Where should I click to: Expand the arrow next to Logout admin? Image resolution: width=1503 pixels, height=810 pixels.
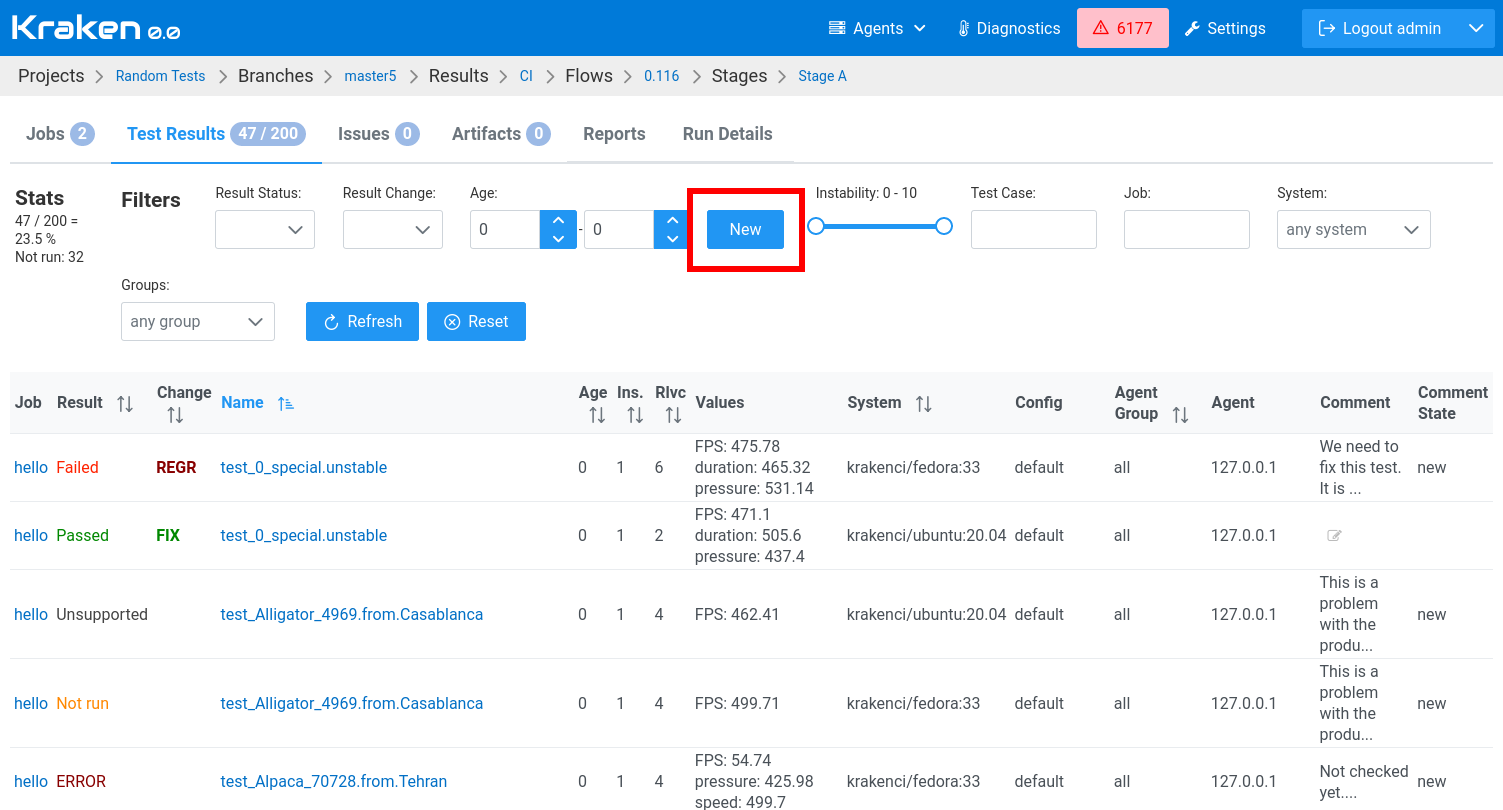(1476, 28)
